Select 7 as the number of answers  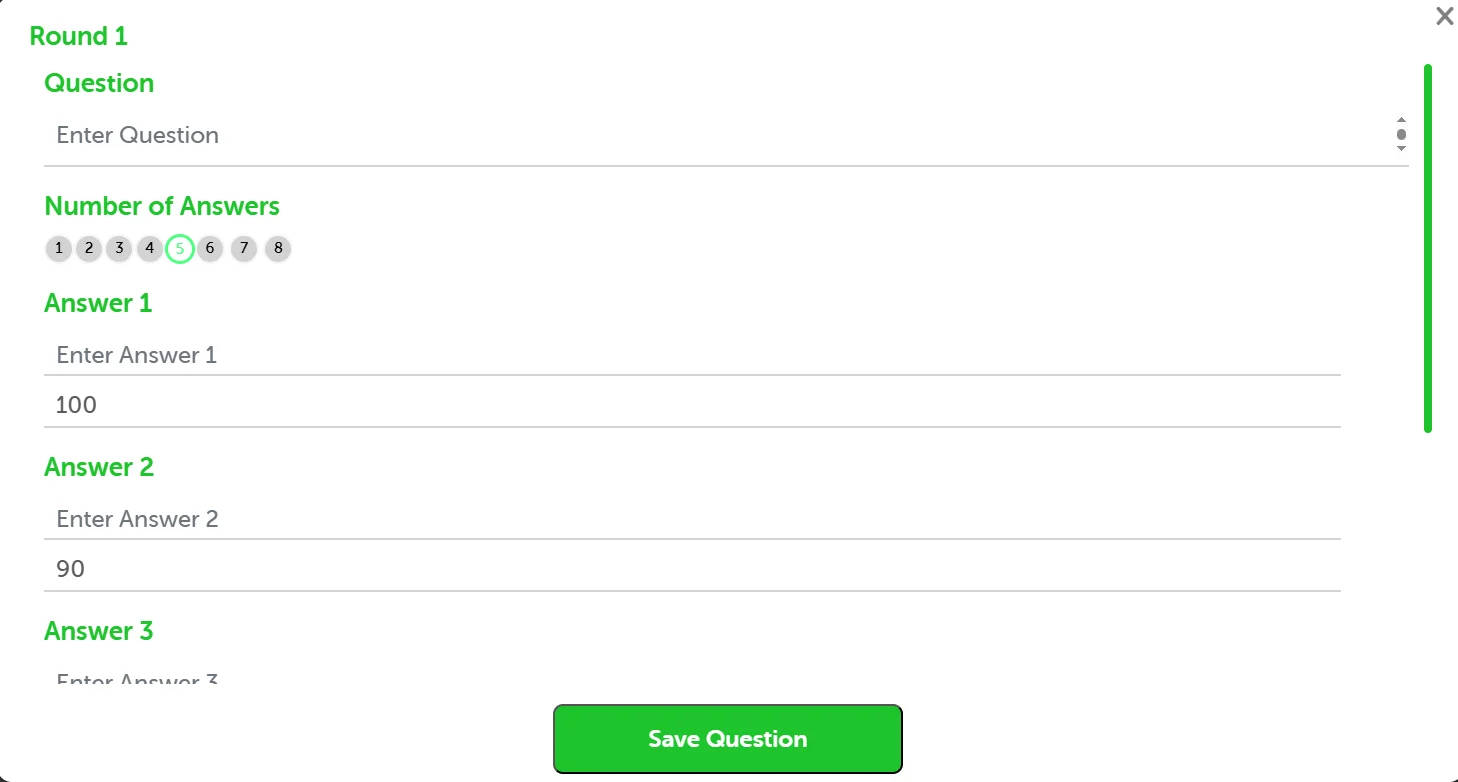coord(243,248)
